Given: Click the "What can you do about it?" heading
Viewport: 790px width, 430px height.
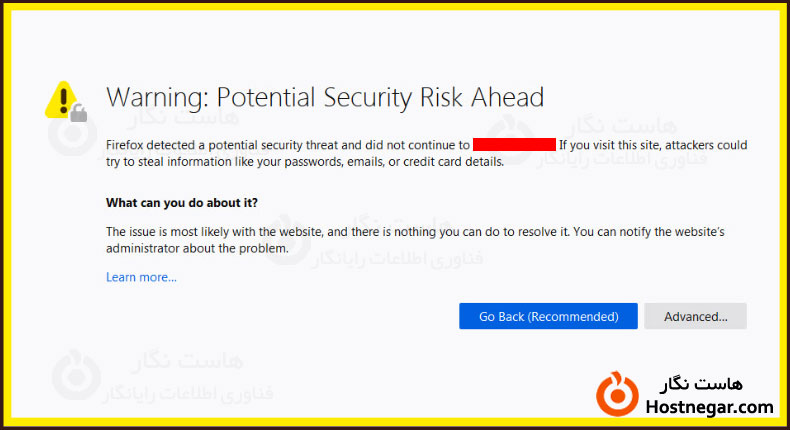Looking at the screenshot, I should tap(182, 203).
